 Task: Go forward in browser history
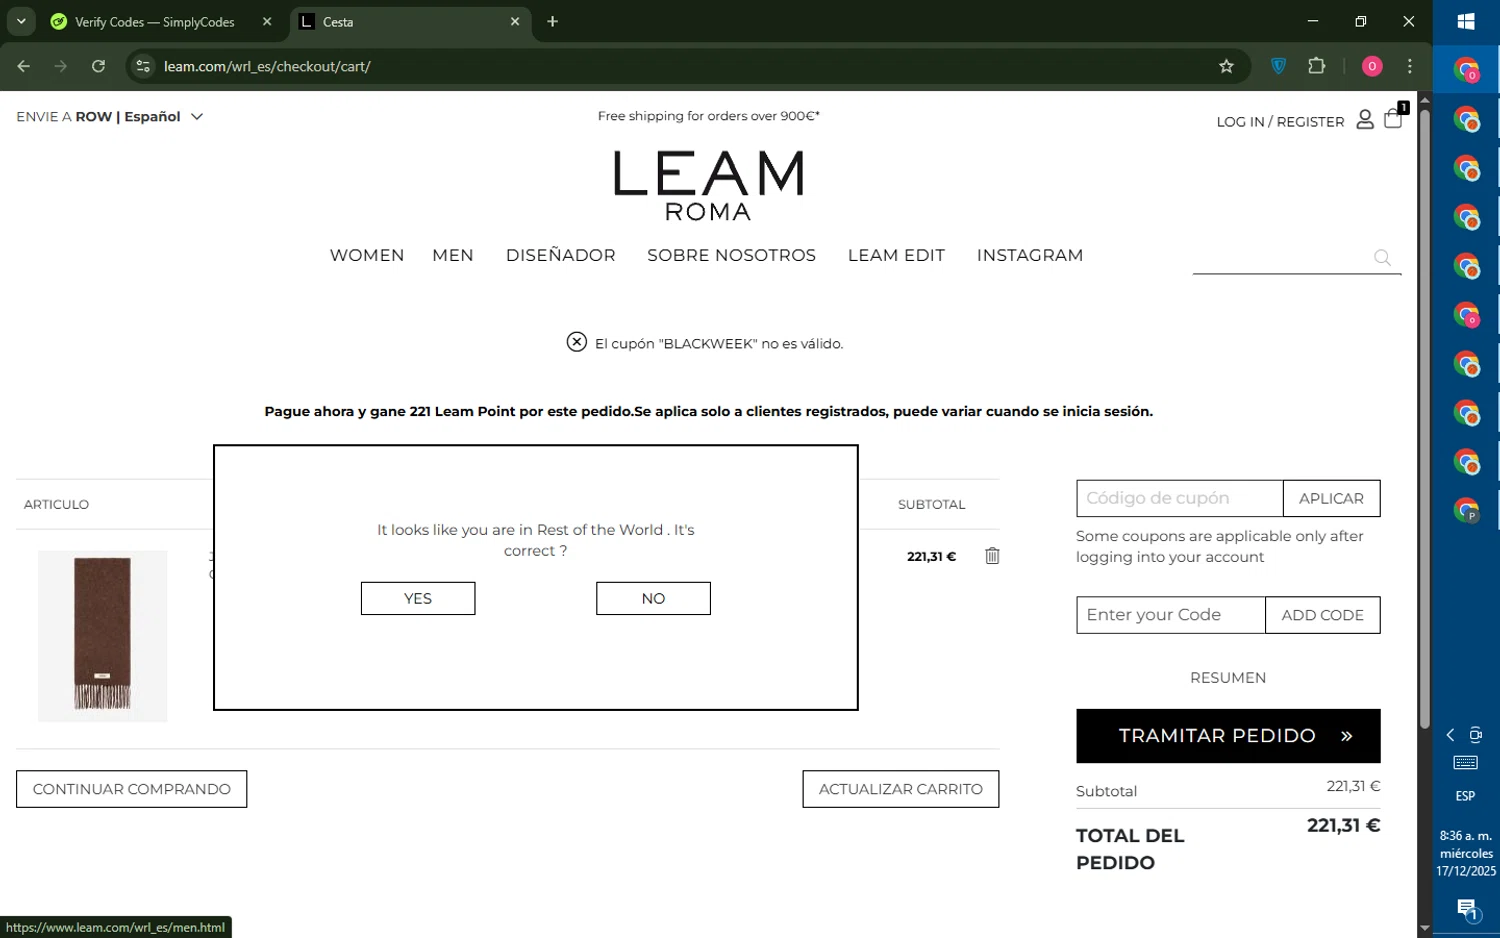[x=61, y=66]
